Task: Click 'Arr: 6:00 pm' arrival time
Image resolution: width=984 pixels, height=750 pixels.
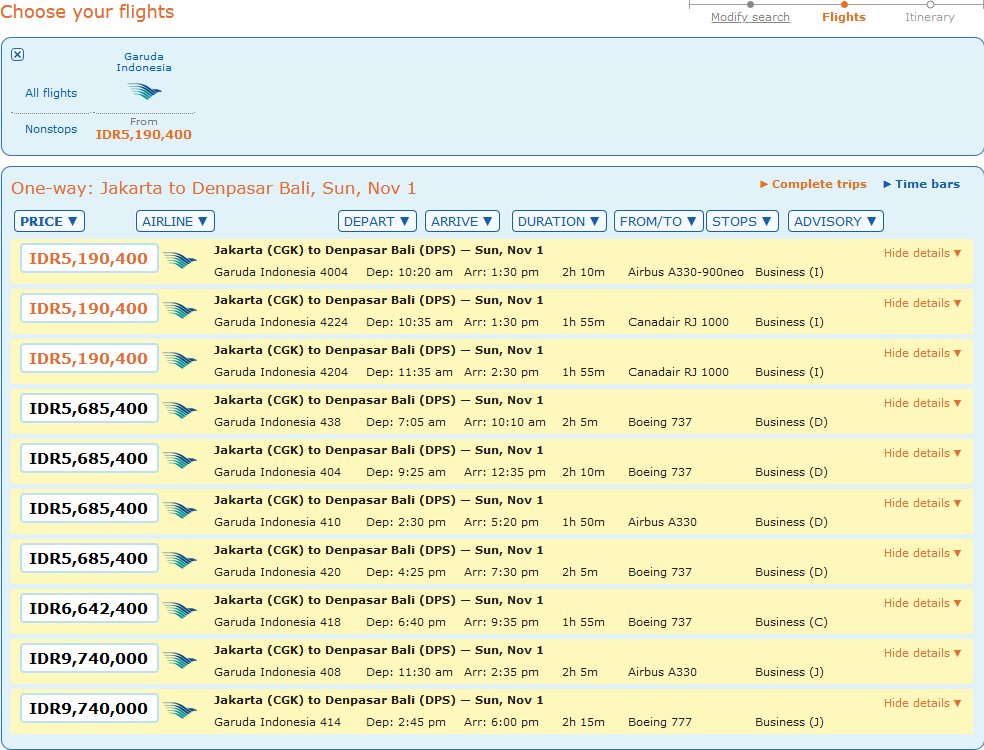Action: point(501,722)
